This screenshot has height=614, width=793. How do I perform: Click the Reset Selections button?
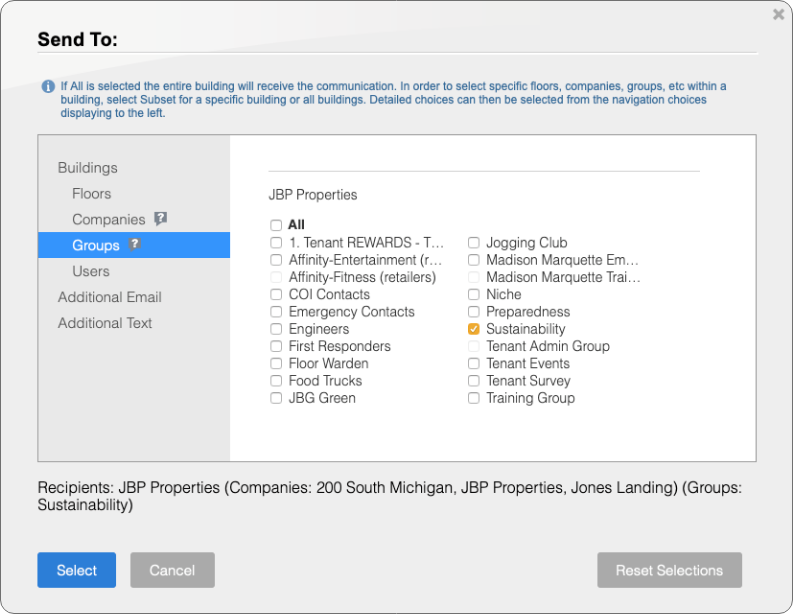(669, 570)
